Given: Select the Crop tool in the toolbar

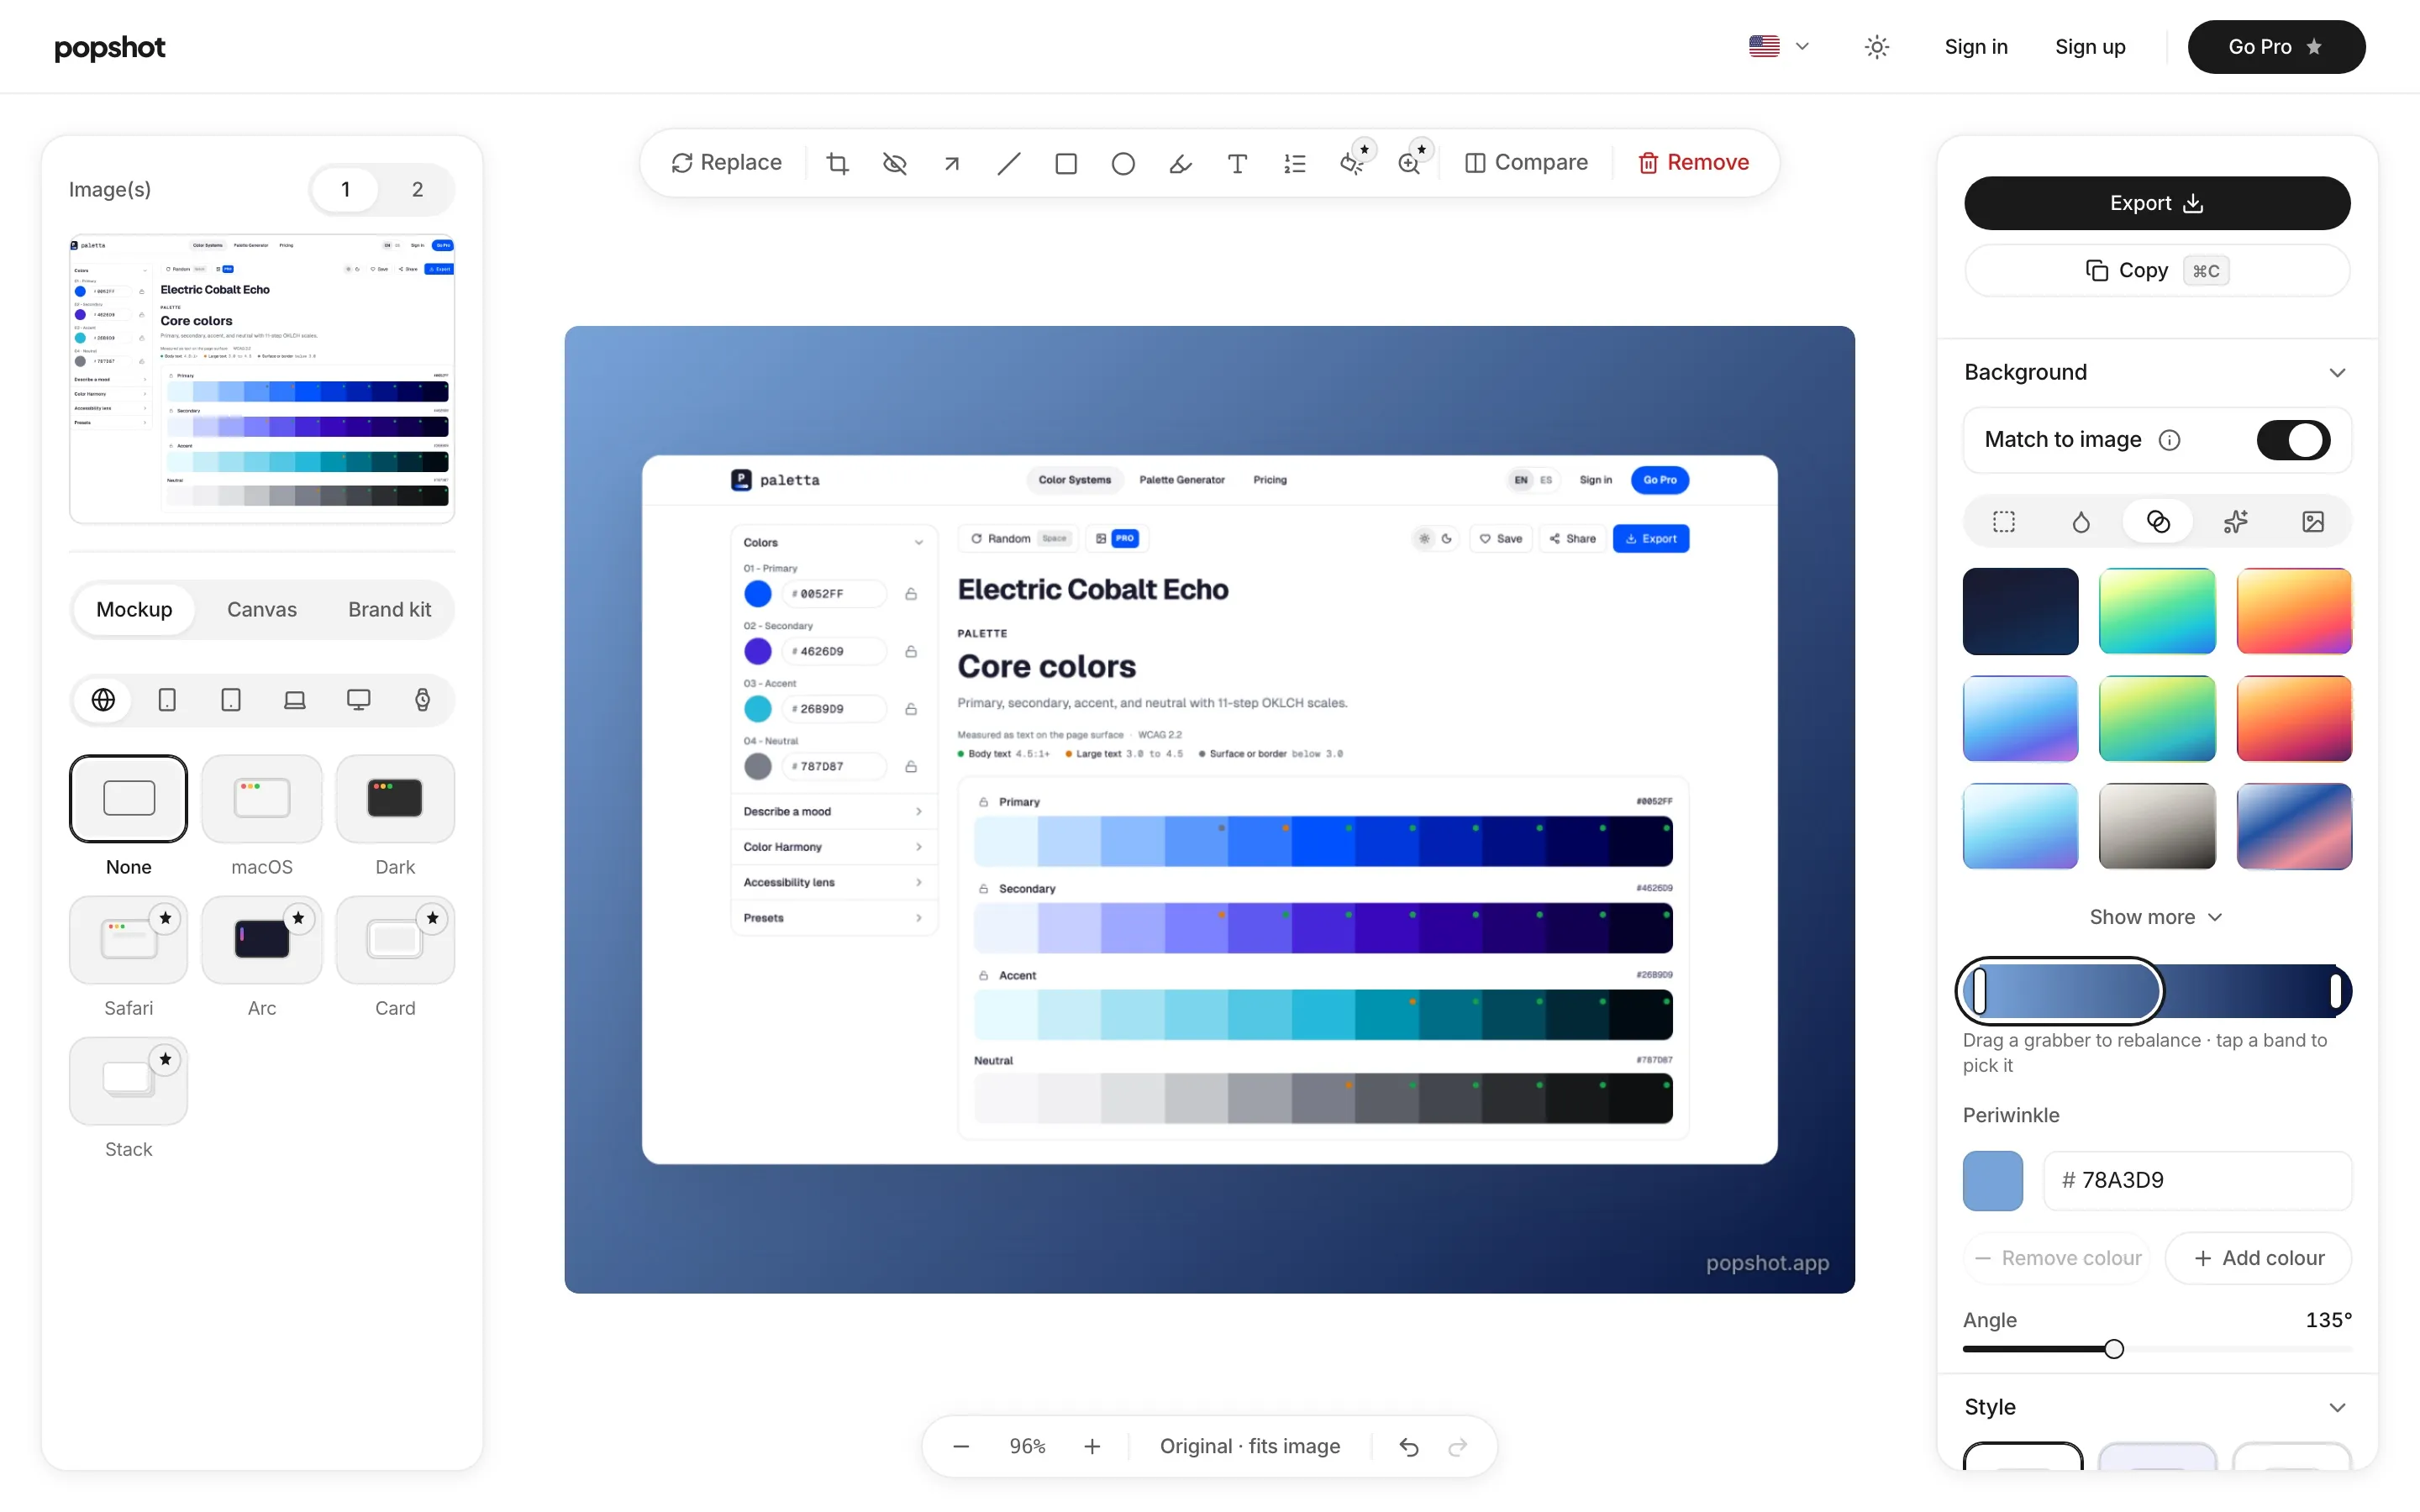Looking at the screenshot, I should tap(837, 163).
